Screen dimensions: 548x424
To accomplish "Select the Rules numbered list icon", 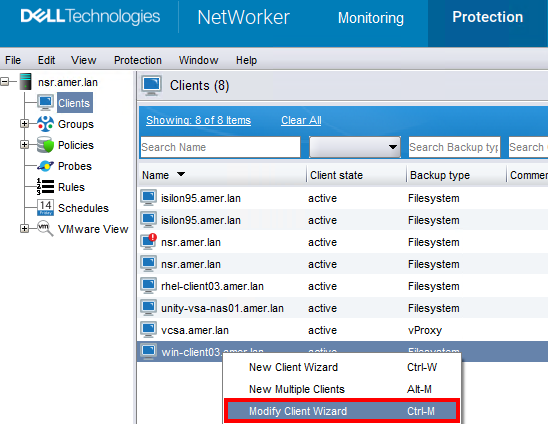I will pos(45,187).
